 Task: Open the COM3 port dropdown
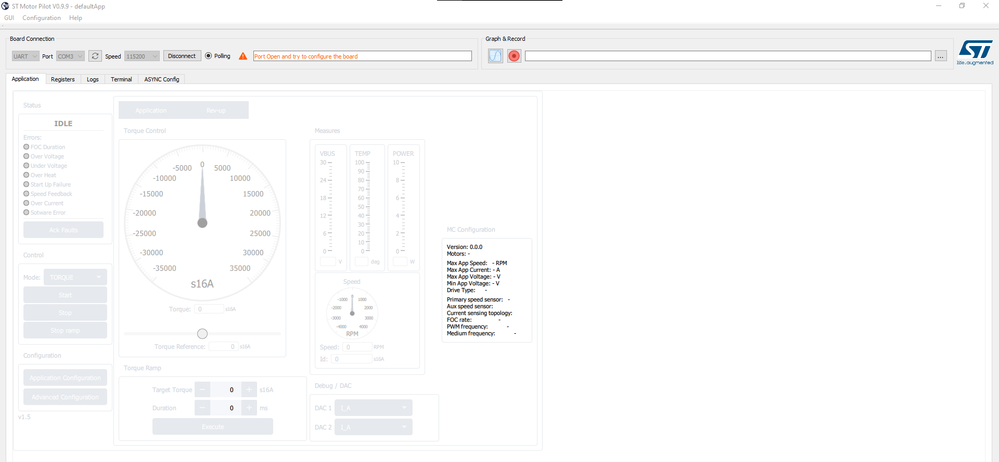pyautogui.click(x=70, y=56)
